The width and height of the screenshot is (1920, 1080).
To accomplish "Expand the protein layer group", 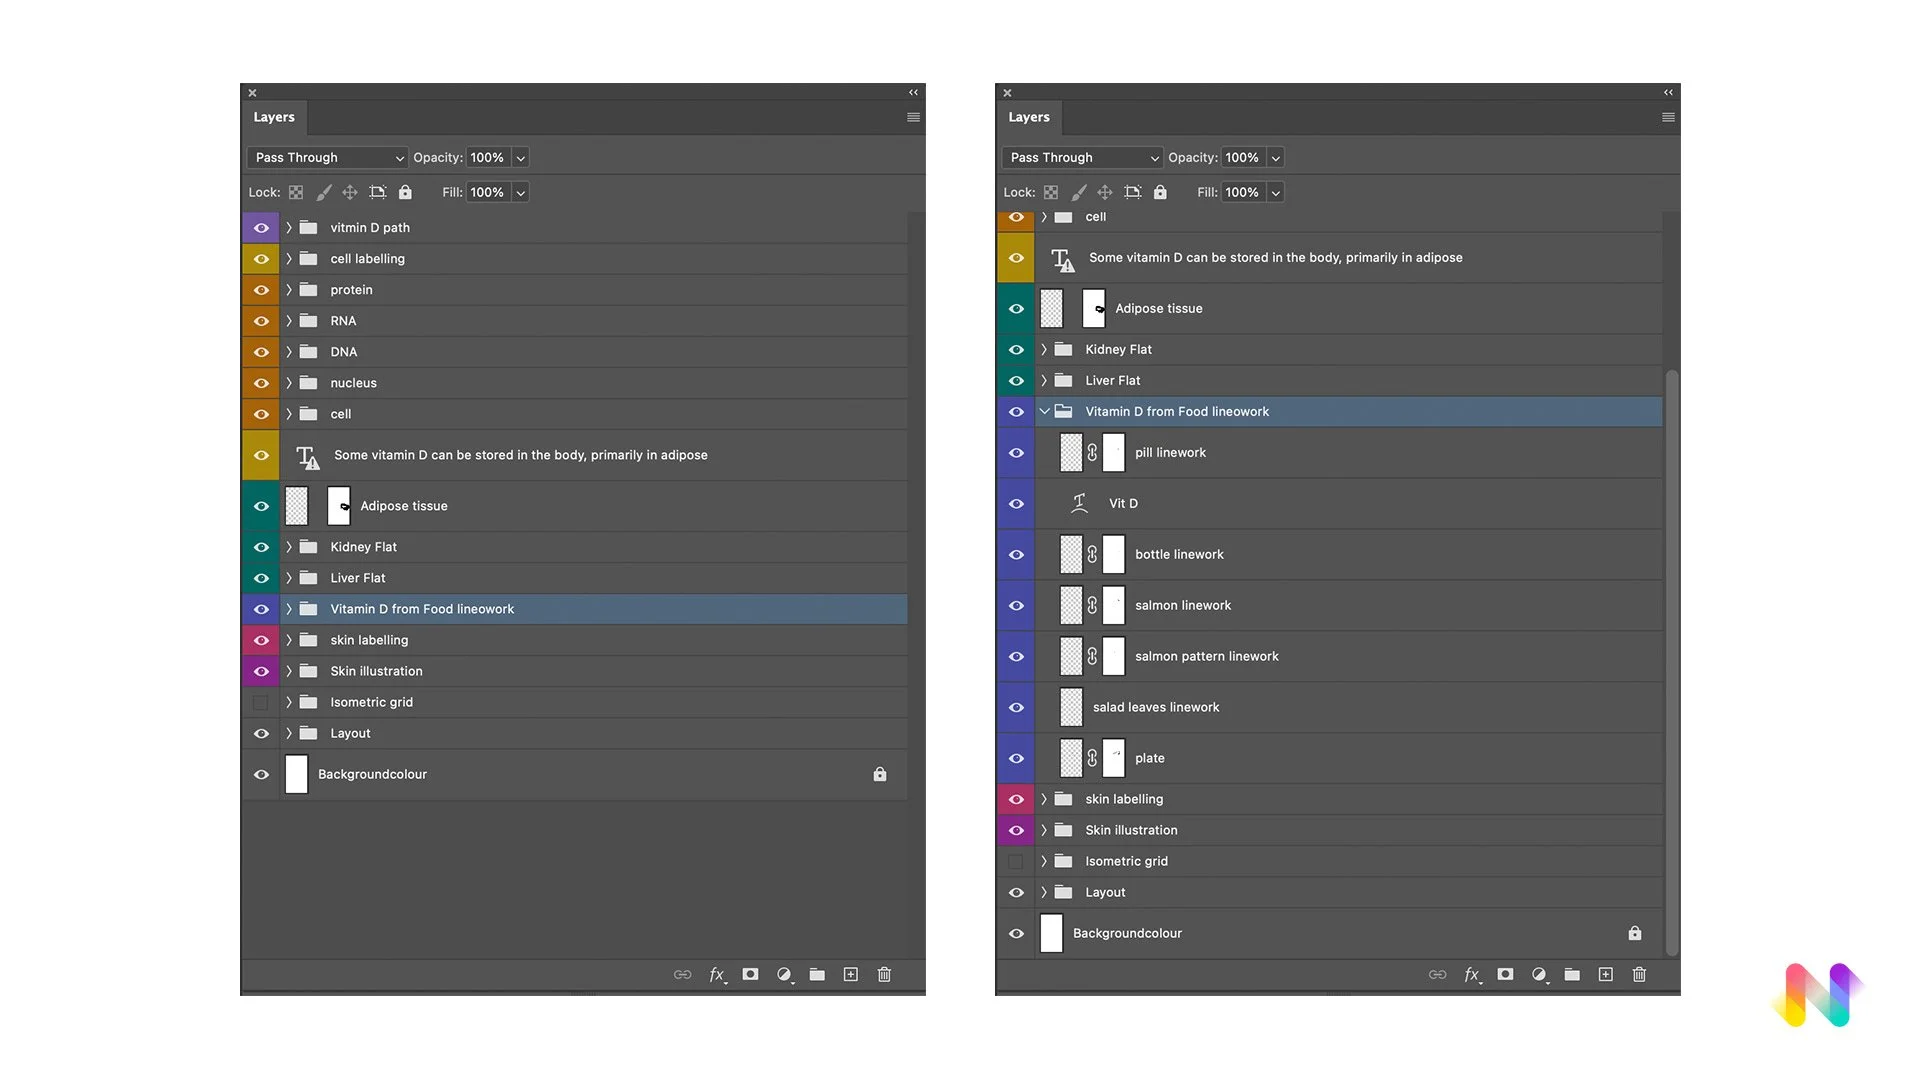I will 289,290.
